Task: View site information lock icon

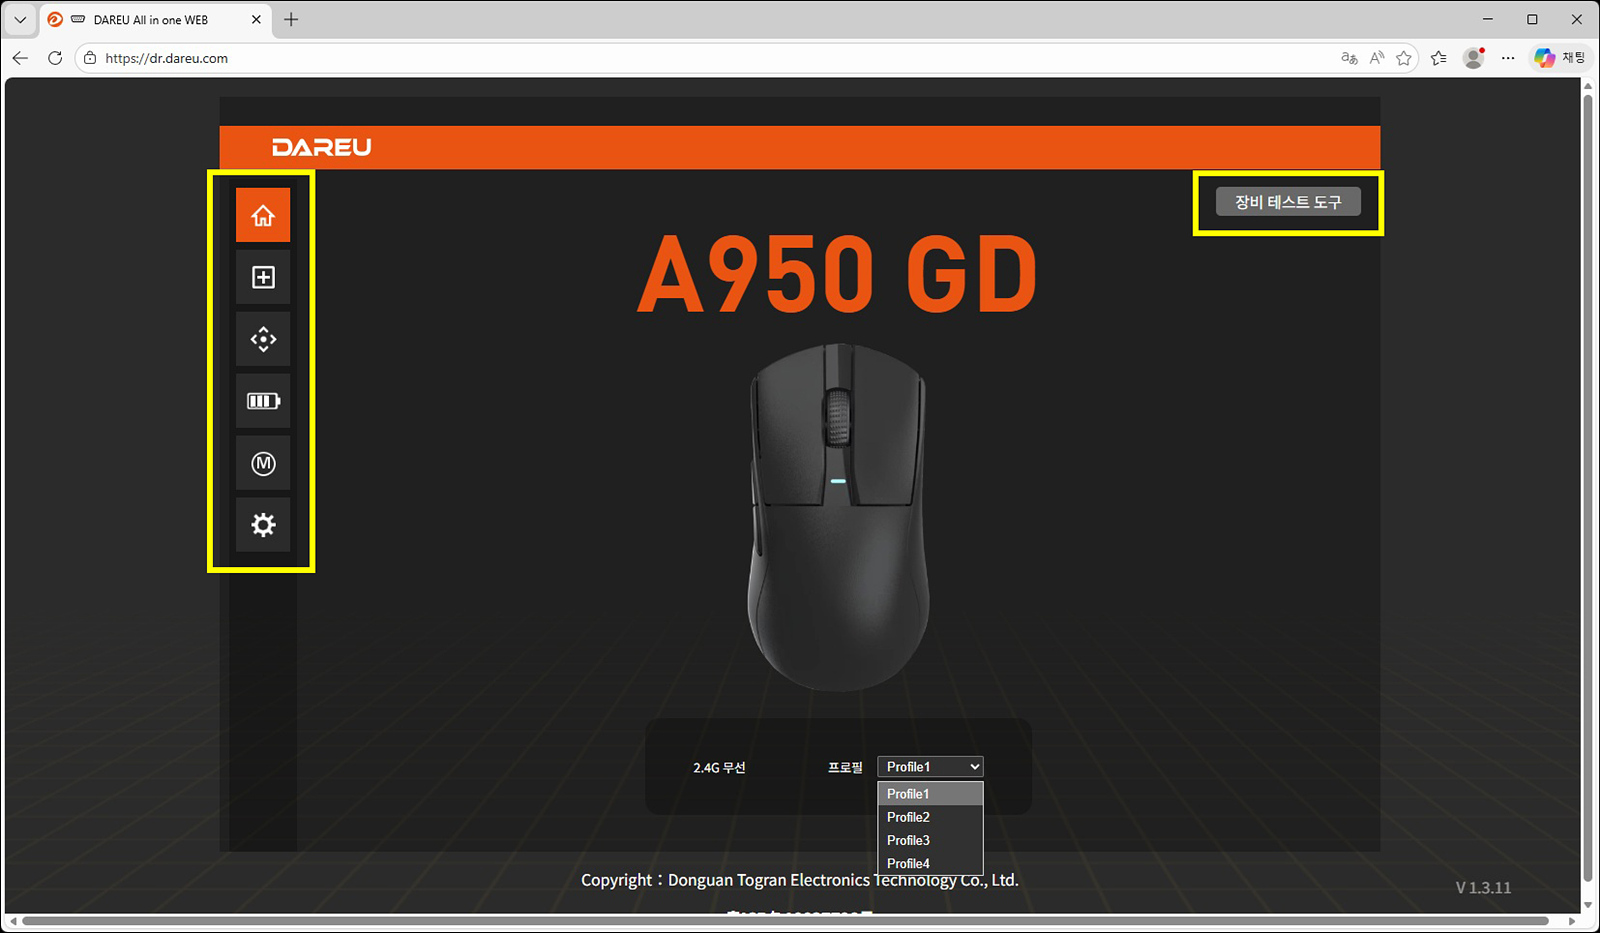Action: 90,58
